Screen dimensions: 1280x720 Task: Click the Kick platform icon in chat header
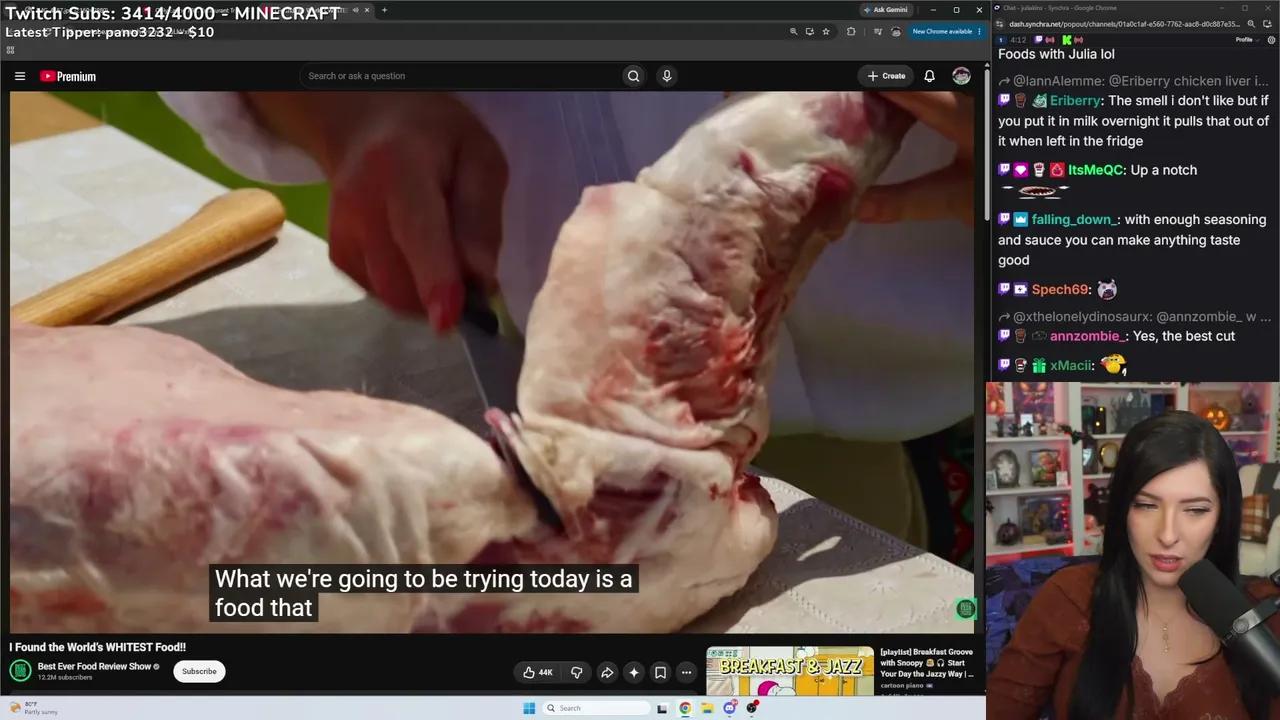(1066, 40)
